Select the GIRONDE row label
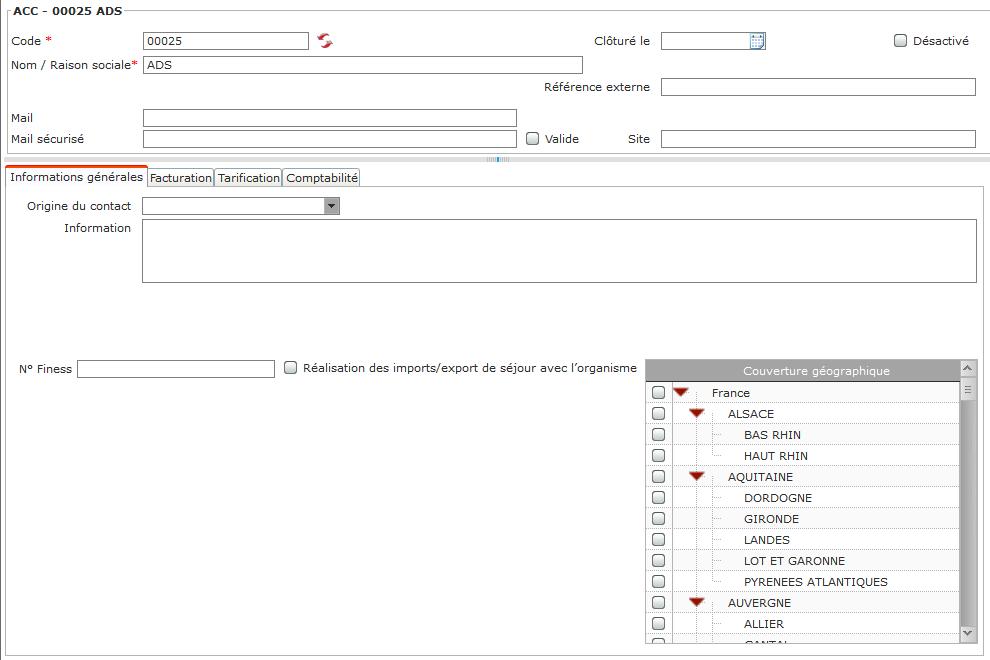 point(772,519)
